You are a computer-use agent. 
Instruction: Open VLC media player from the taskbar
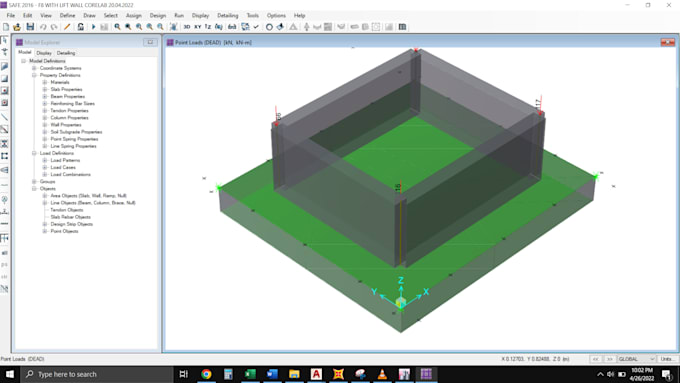pyautogui.click(x=382, y=374)
